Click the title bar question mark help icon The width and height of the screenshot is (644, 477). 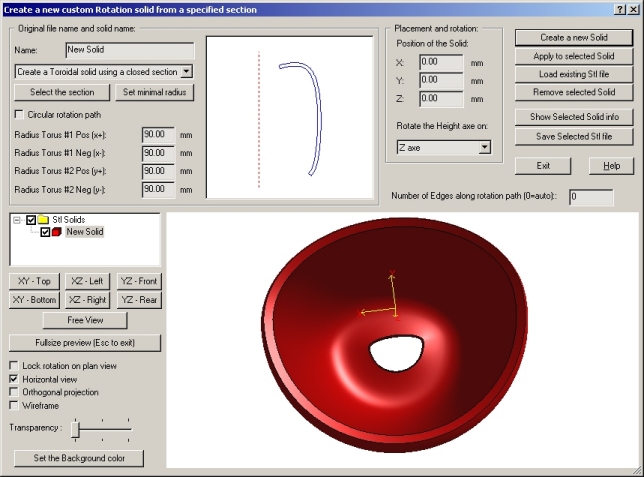click(x=621, y=9)
